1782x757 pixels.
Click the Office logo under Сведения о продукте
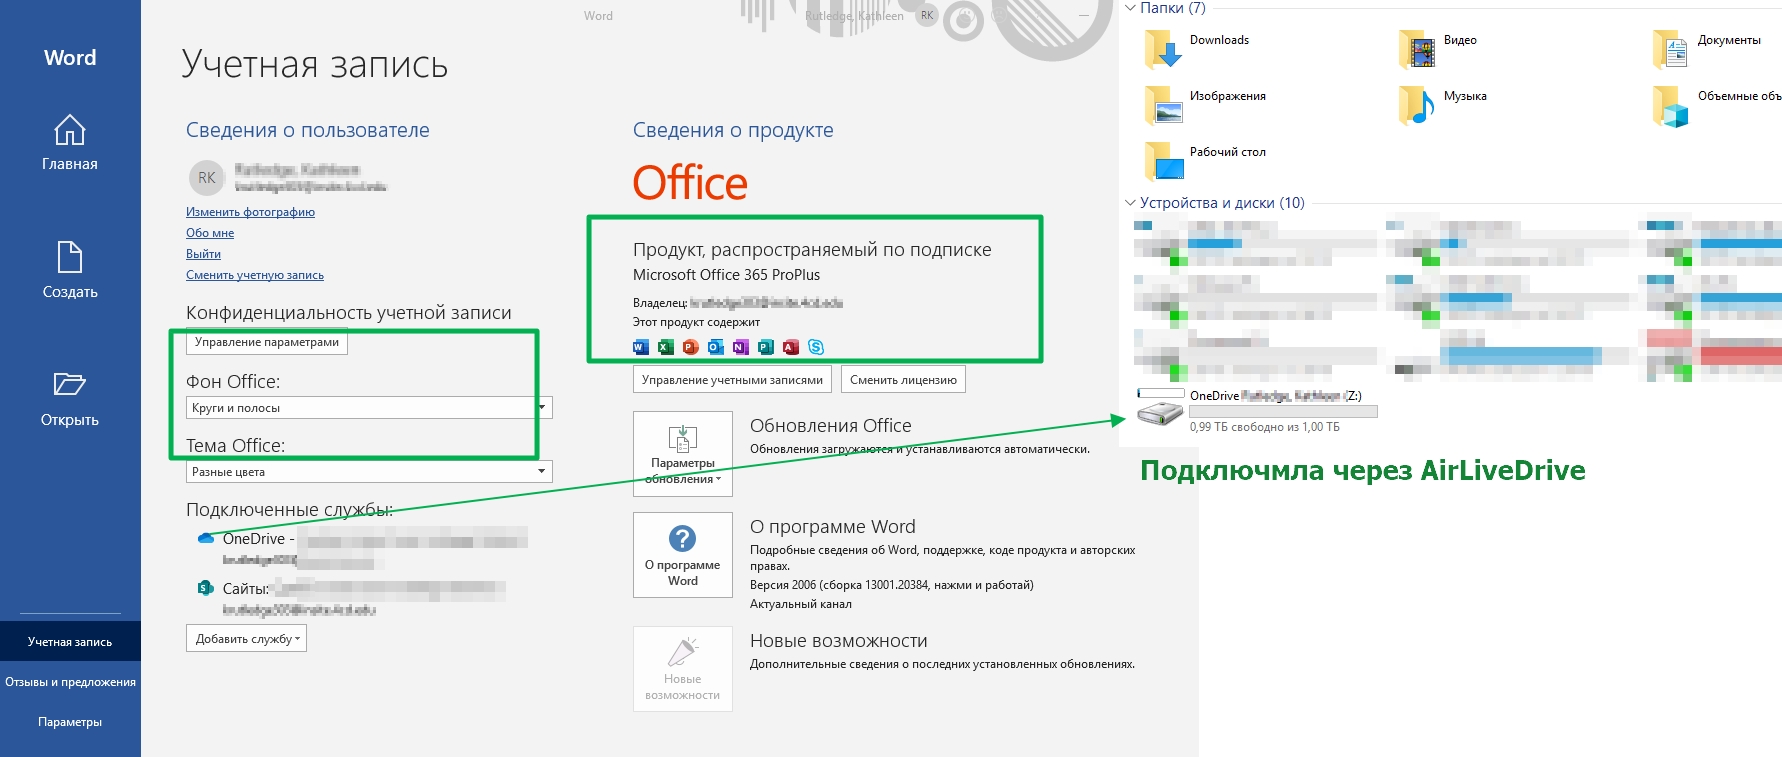(690, 183)
